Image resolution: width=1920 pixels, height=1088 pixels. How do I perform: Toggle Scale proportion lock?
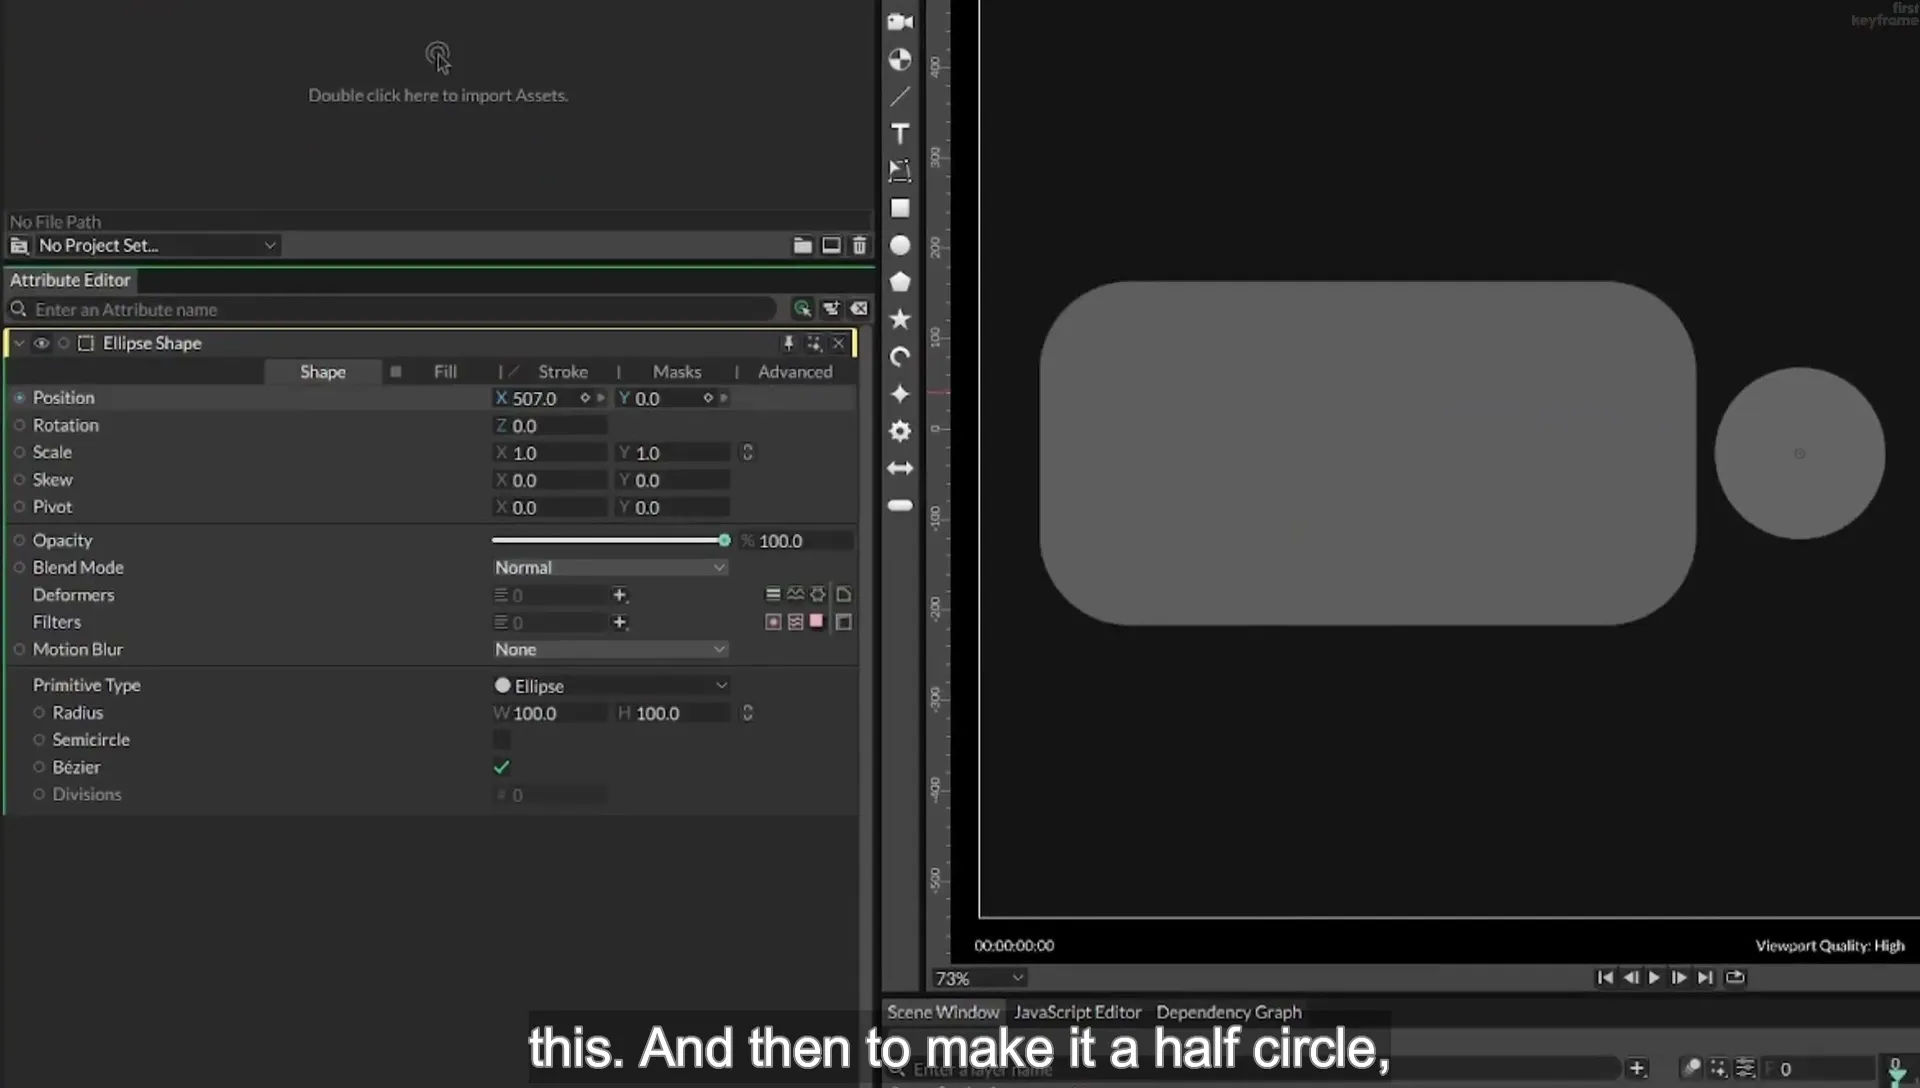[x=747, y=453]
